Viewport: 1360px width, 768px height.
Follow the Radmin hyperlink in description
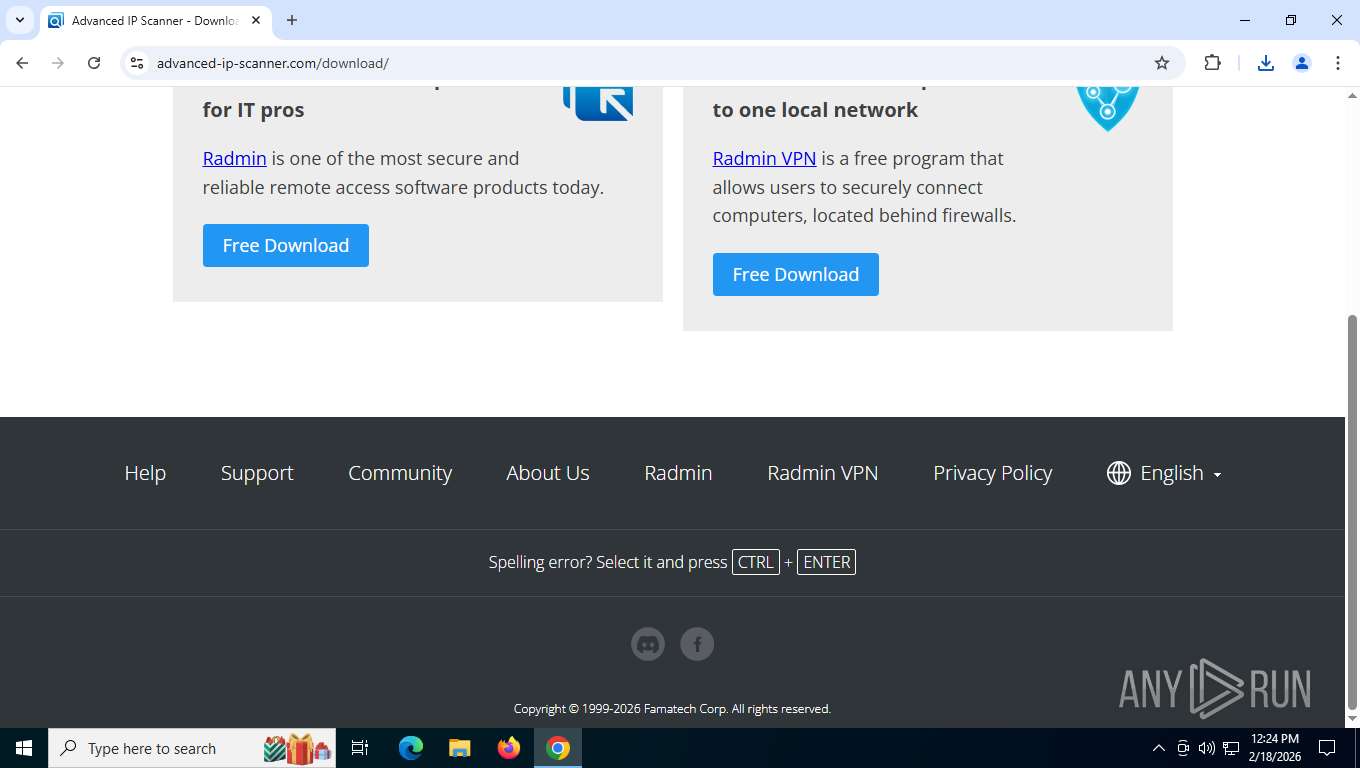pyautogui.click(x=235, y=158)
